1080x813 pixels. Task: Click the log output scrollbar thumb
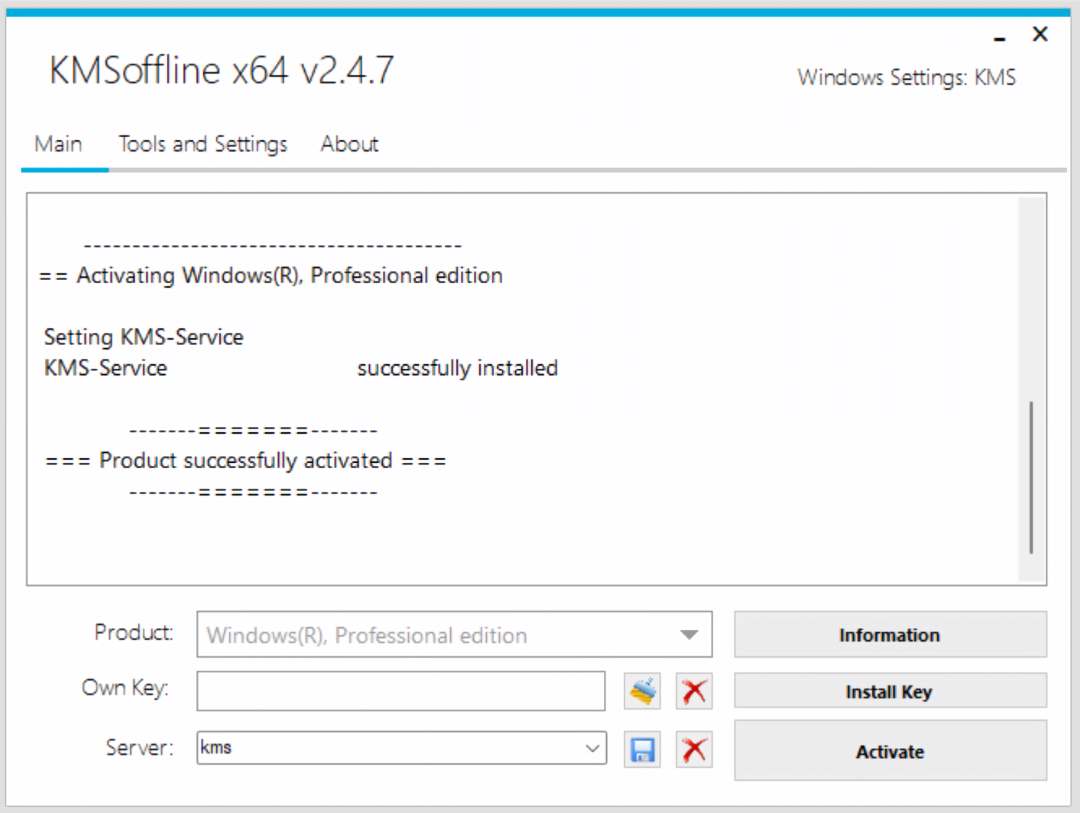(1031, 477)
